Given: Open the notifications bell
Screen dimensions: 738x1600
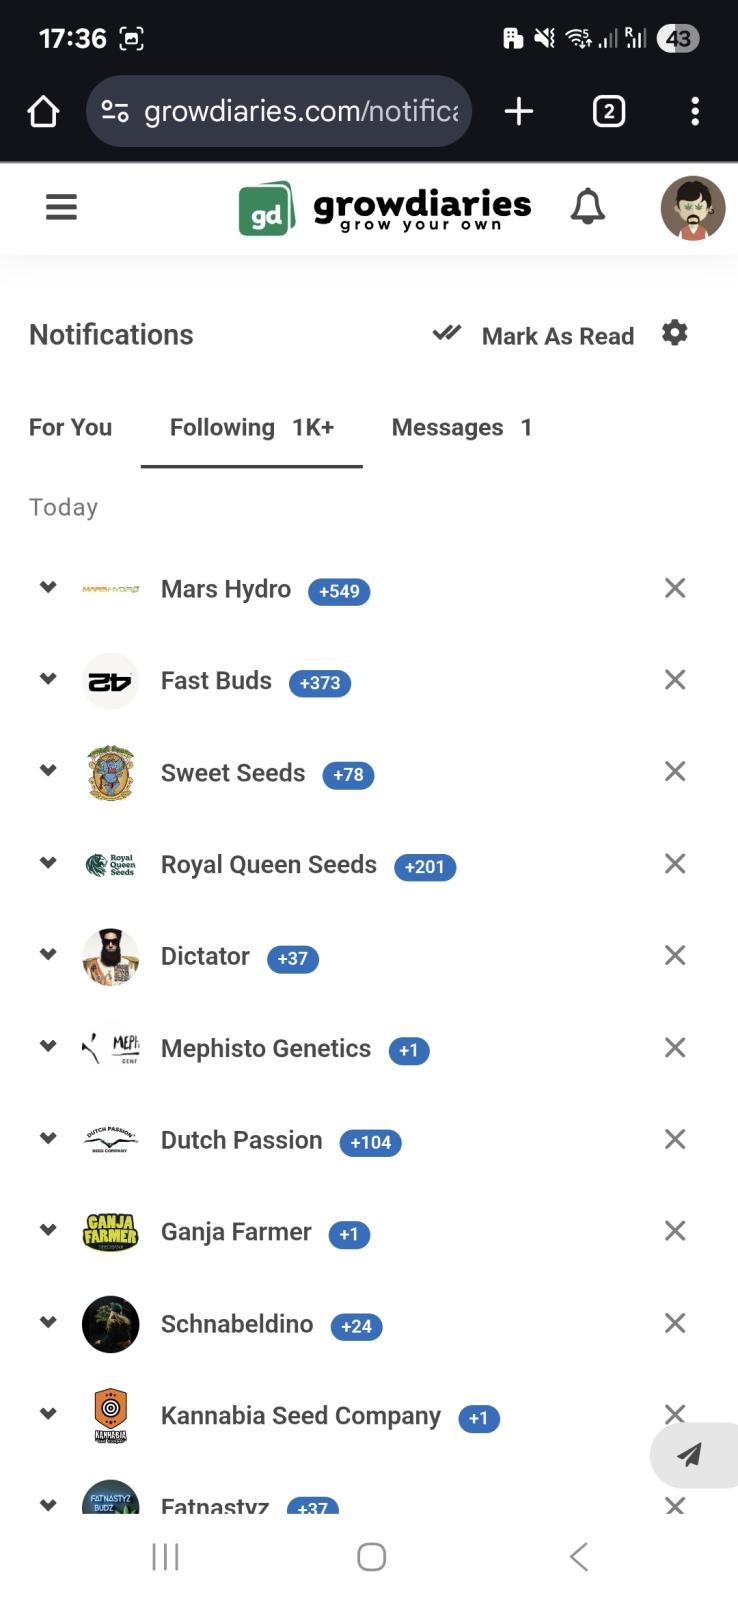Looking at the screenshot, I should [587, 207].
